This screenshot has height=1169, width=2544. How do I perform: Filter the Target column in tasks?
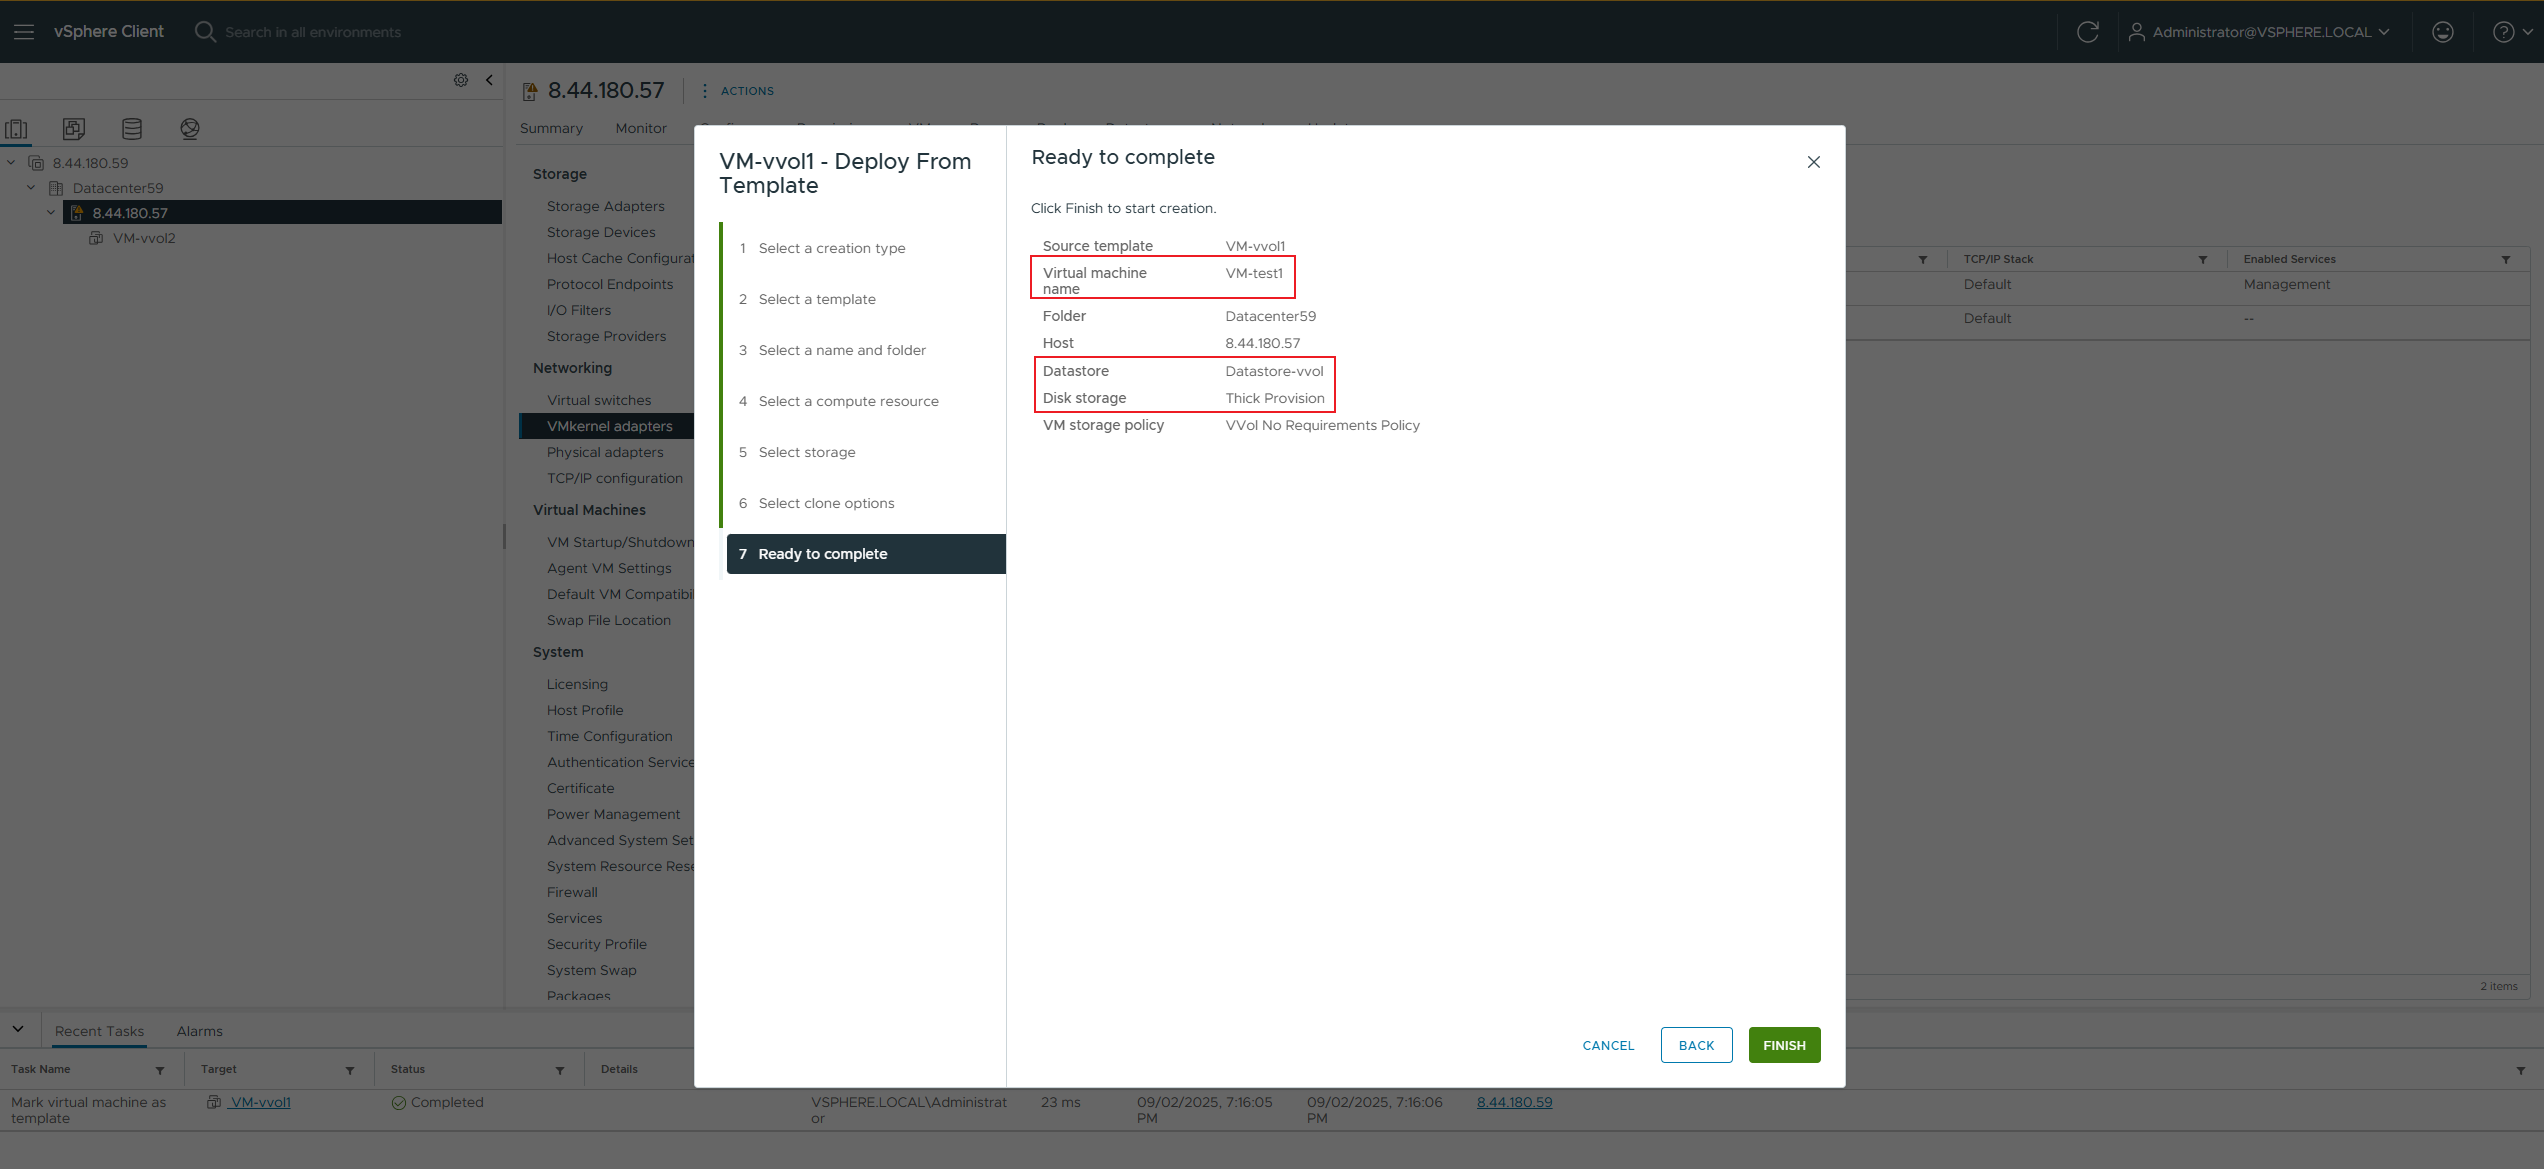(350, 1070)
